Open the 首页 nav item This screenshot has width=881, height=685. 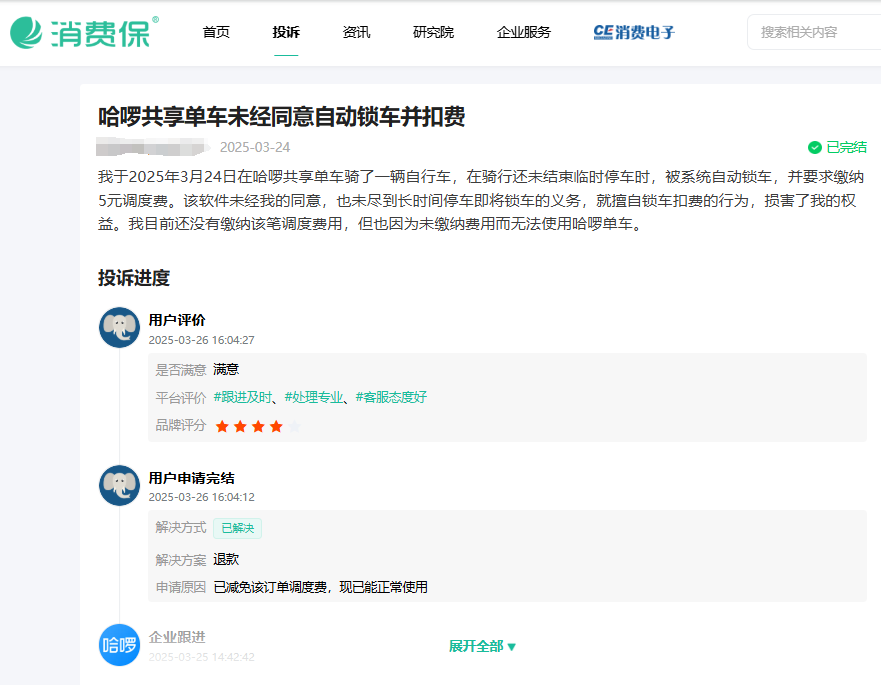(x=216, y=33)
